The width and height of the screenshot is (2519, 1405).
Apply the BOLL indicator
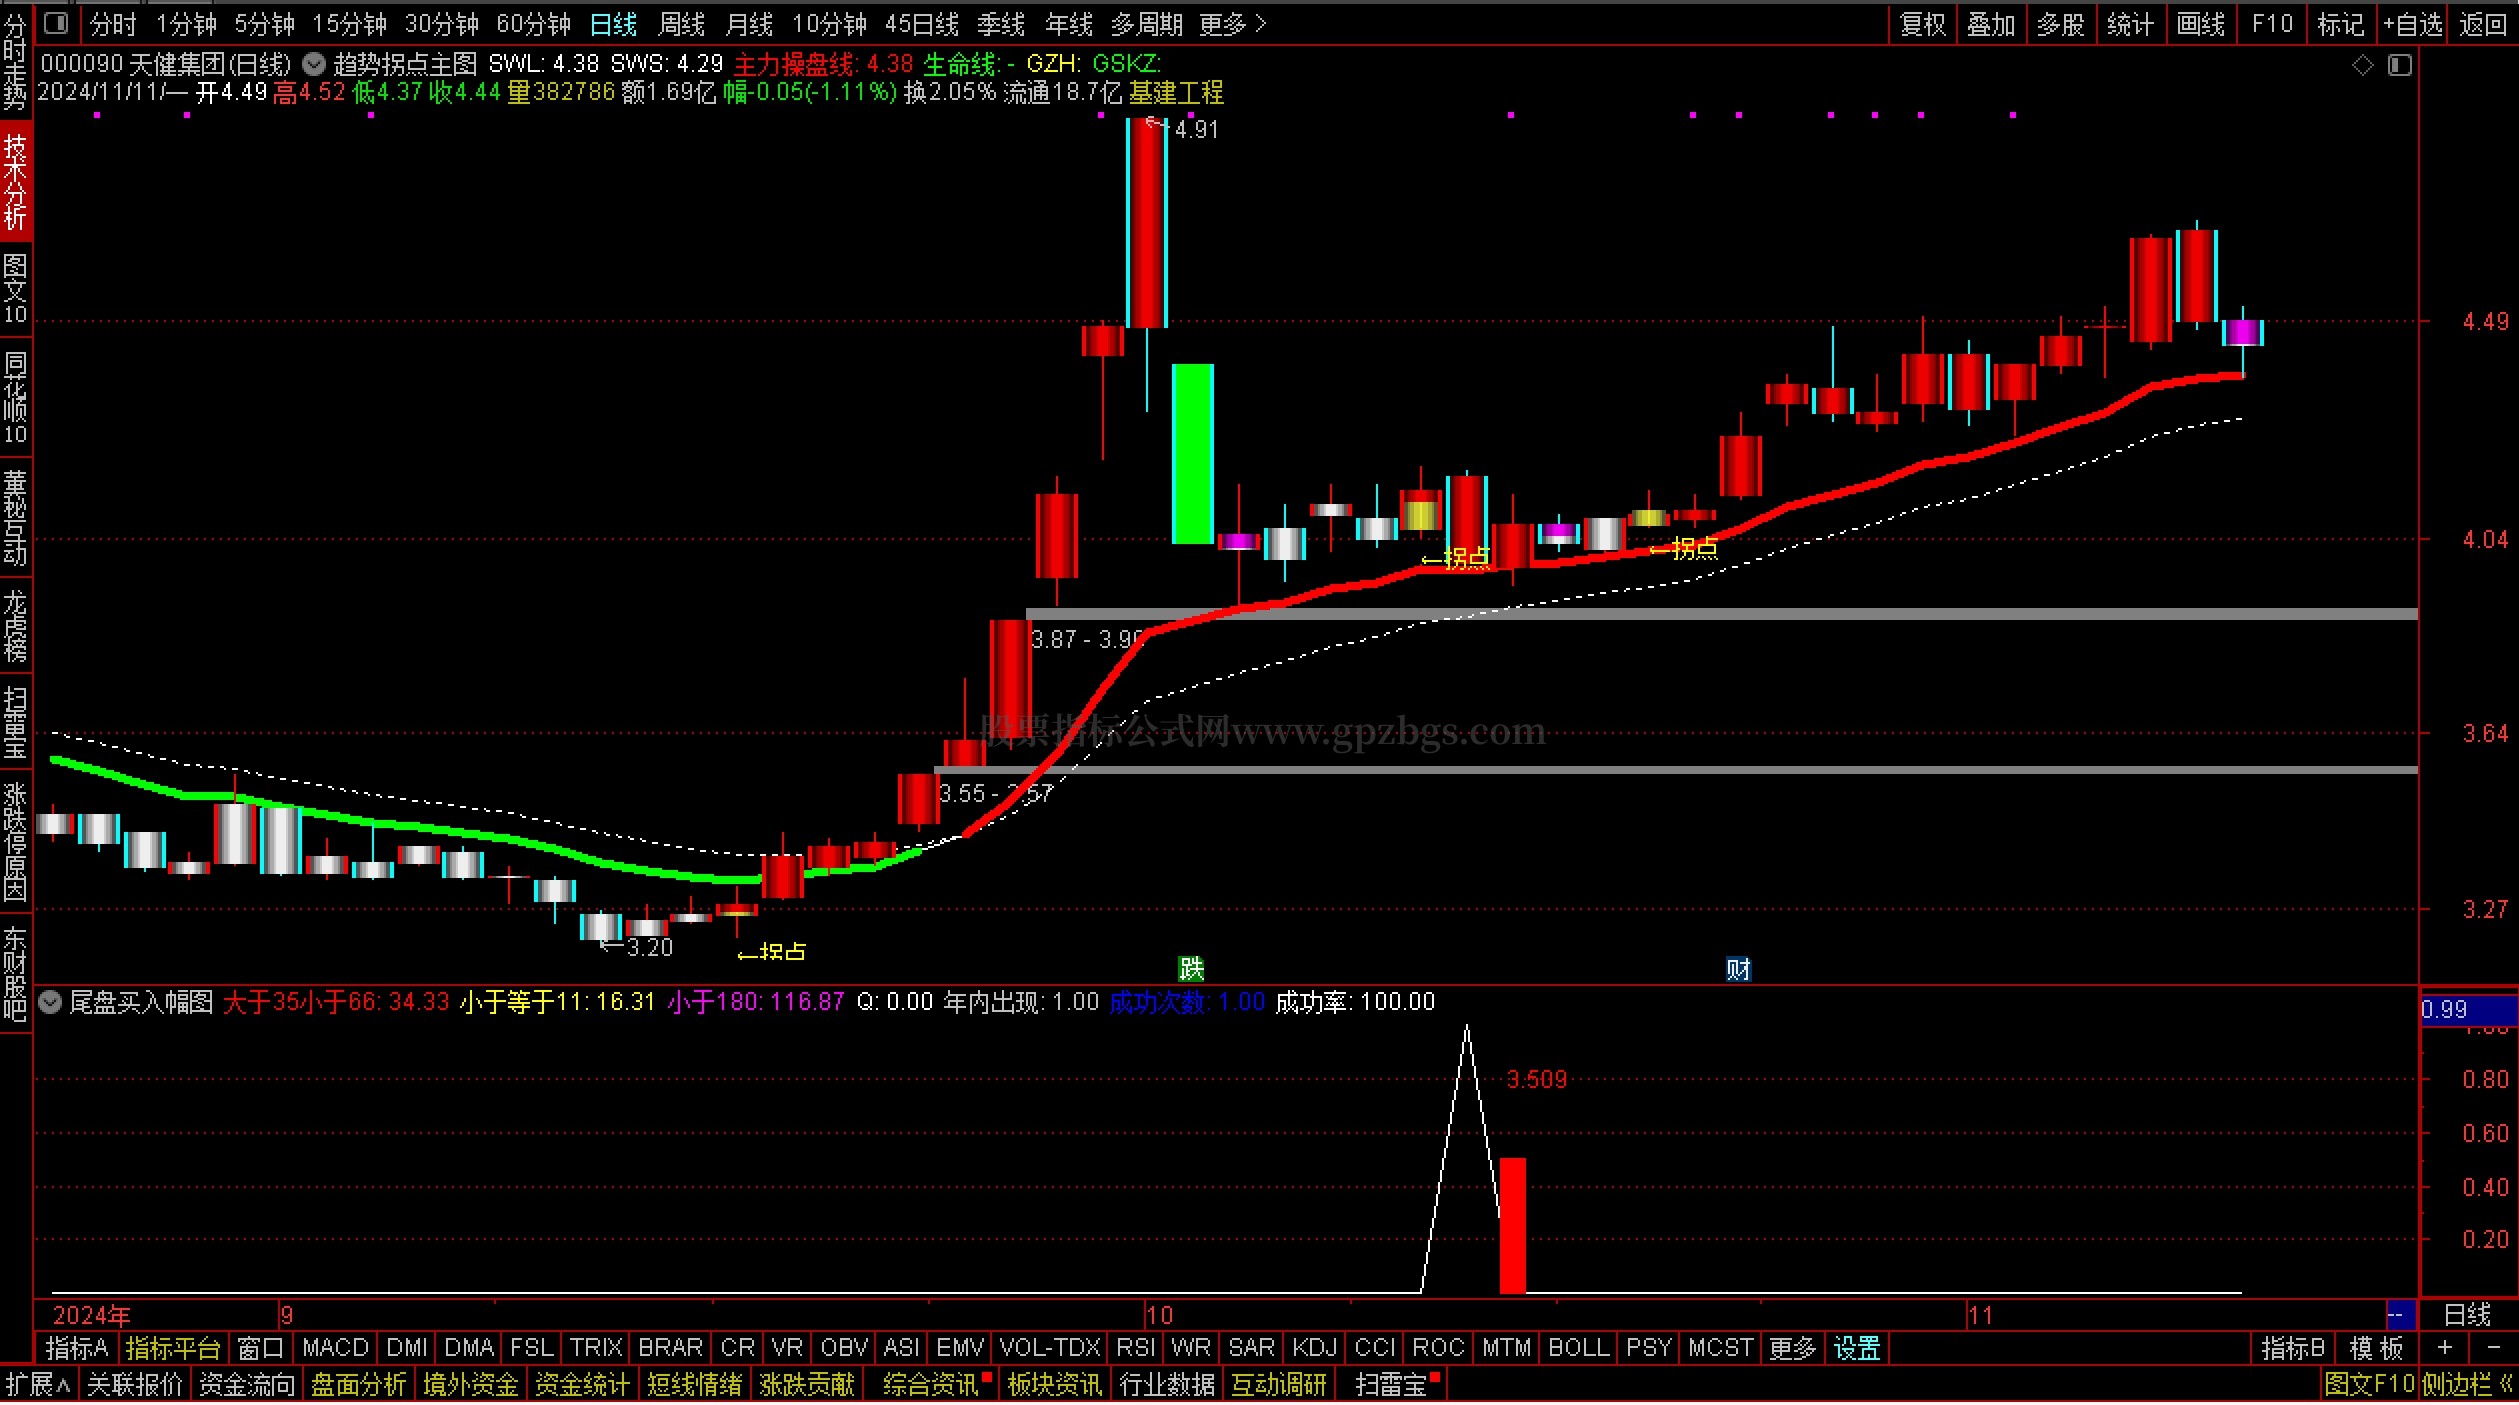(1578, 1348)
